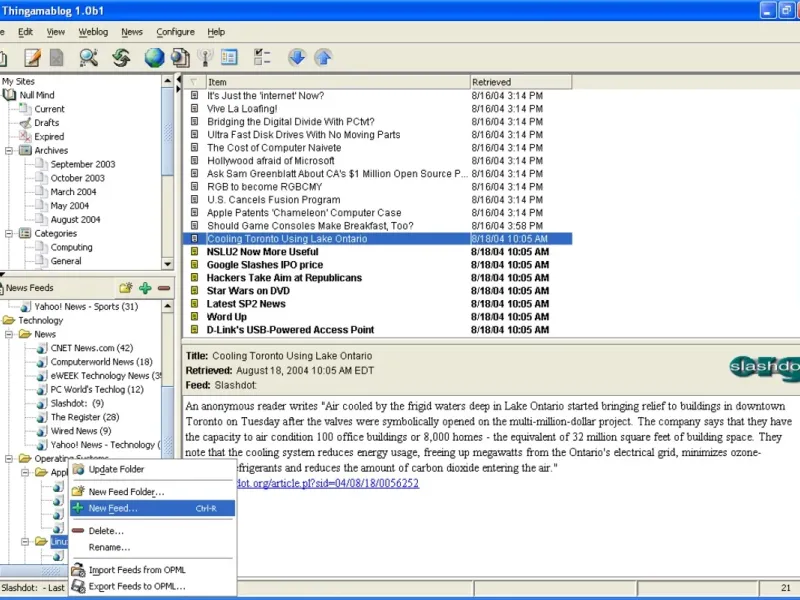The image size is (800, 600).
Task: Choose Delete… in context menu
Action: (x=153, y=531)
